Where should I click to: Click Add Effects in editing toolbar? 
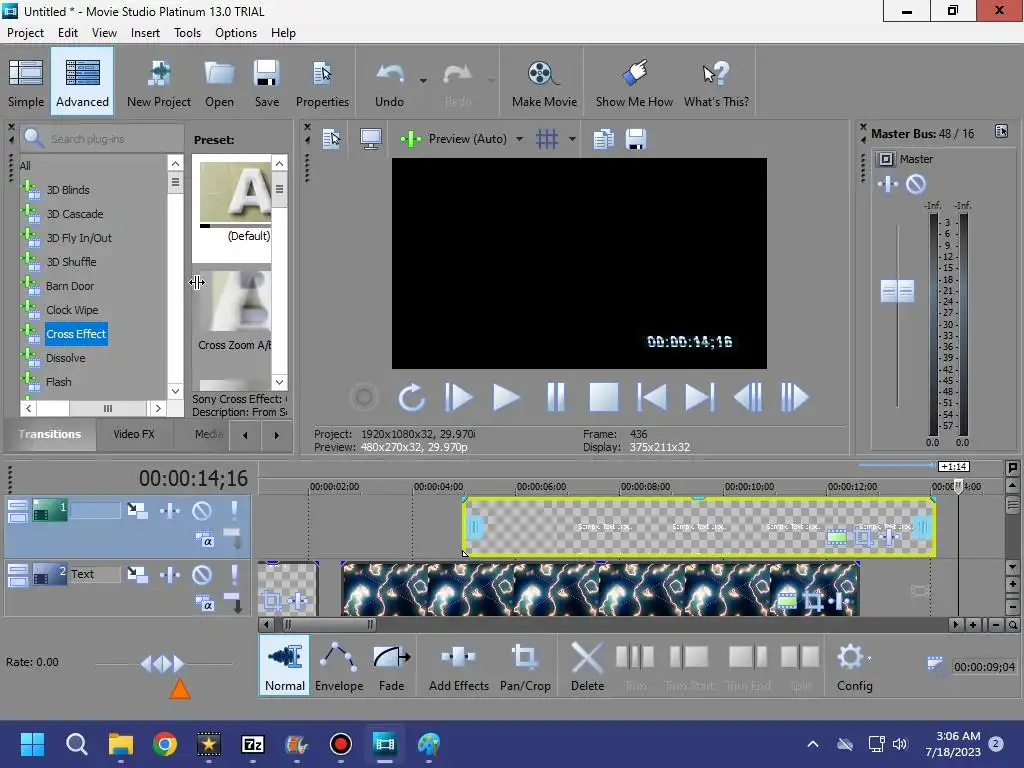[458, 665]
